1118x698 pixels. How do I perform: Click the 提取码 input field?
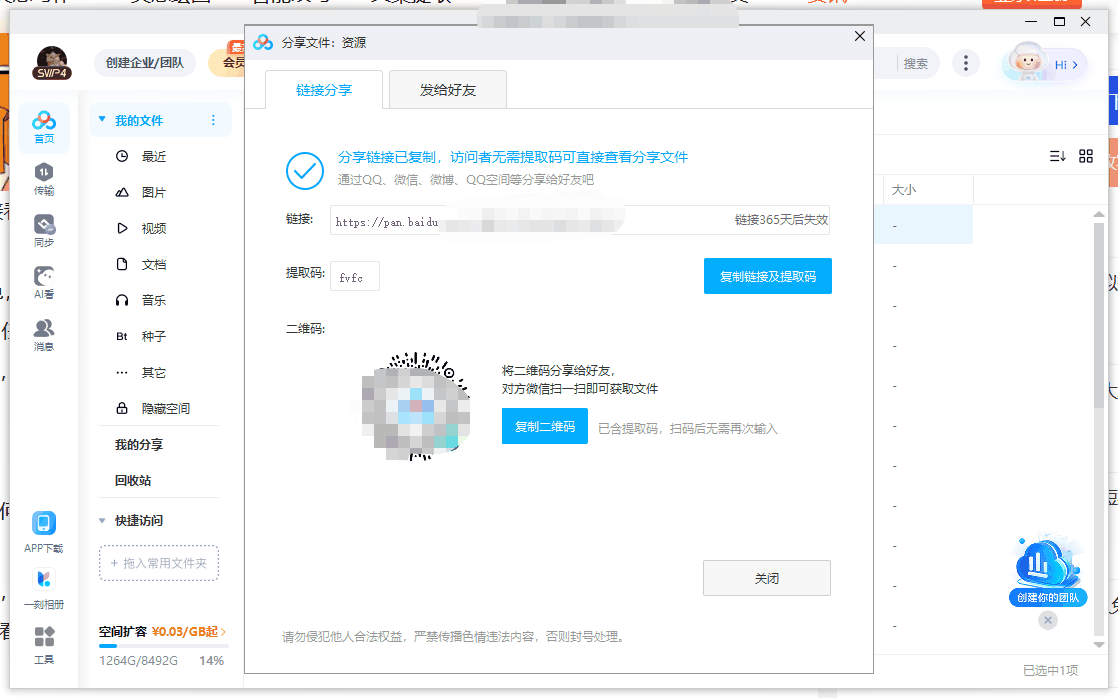[x=354, y=276]
